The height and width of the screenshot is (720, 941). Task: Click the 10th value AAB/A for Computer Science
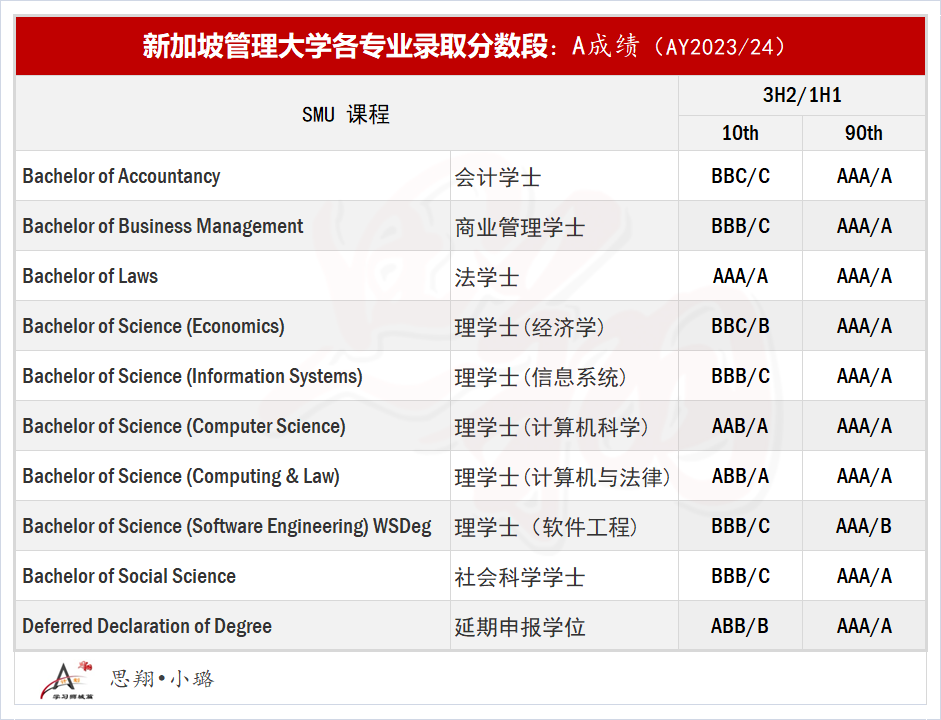pyautogui.click(x=740, y=425)
